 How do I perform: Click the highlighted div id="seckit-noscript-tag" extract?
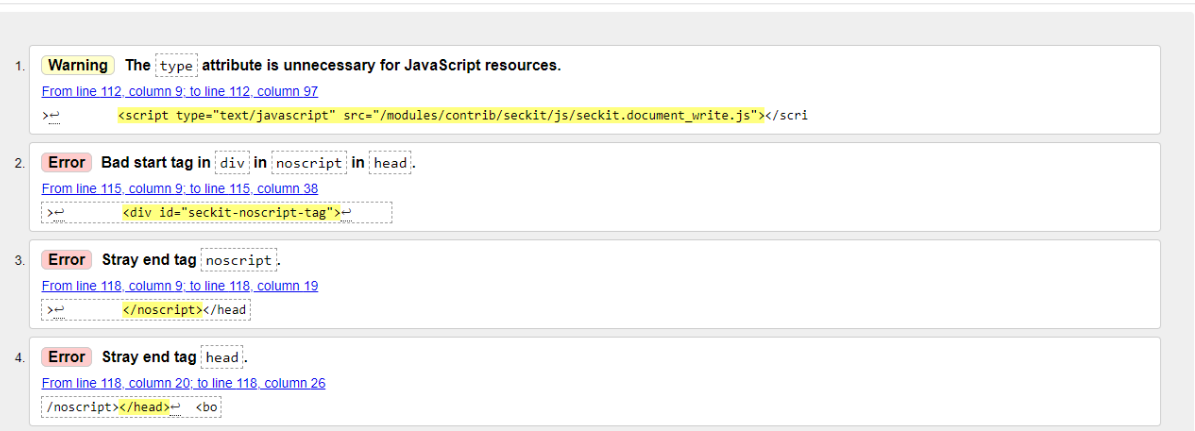click(x=232, y=212)
